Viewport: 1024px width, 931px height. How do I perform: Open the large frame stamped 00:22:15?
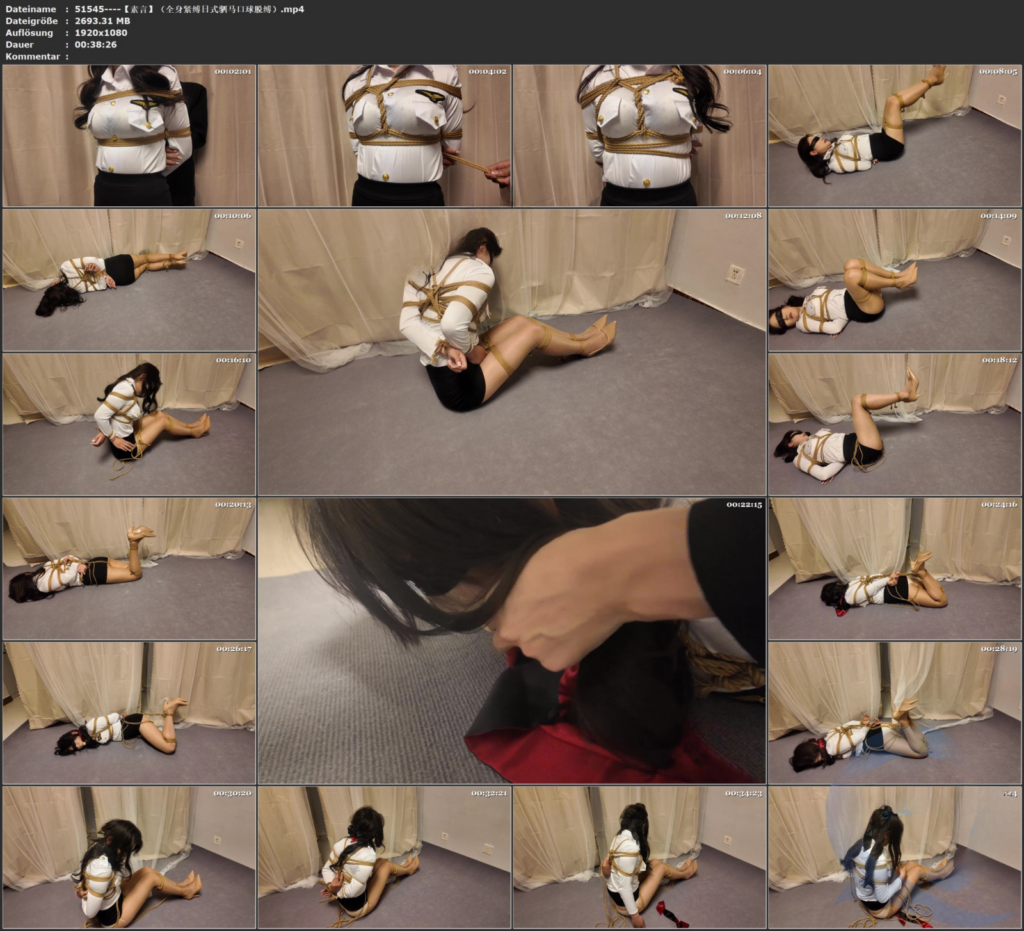[512, 640]
